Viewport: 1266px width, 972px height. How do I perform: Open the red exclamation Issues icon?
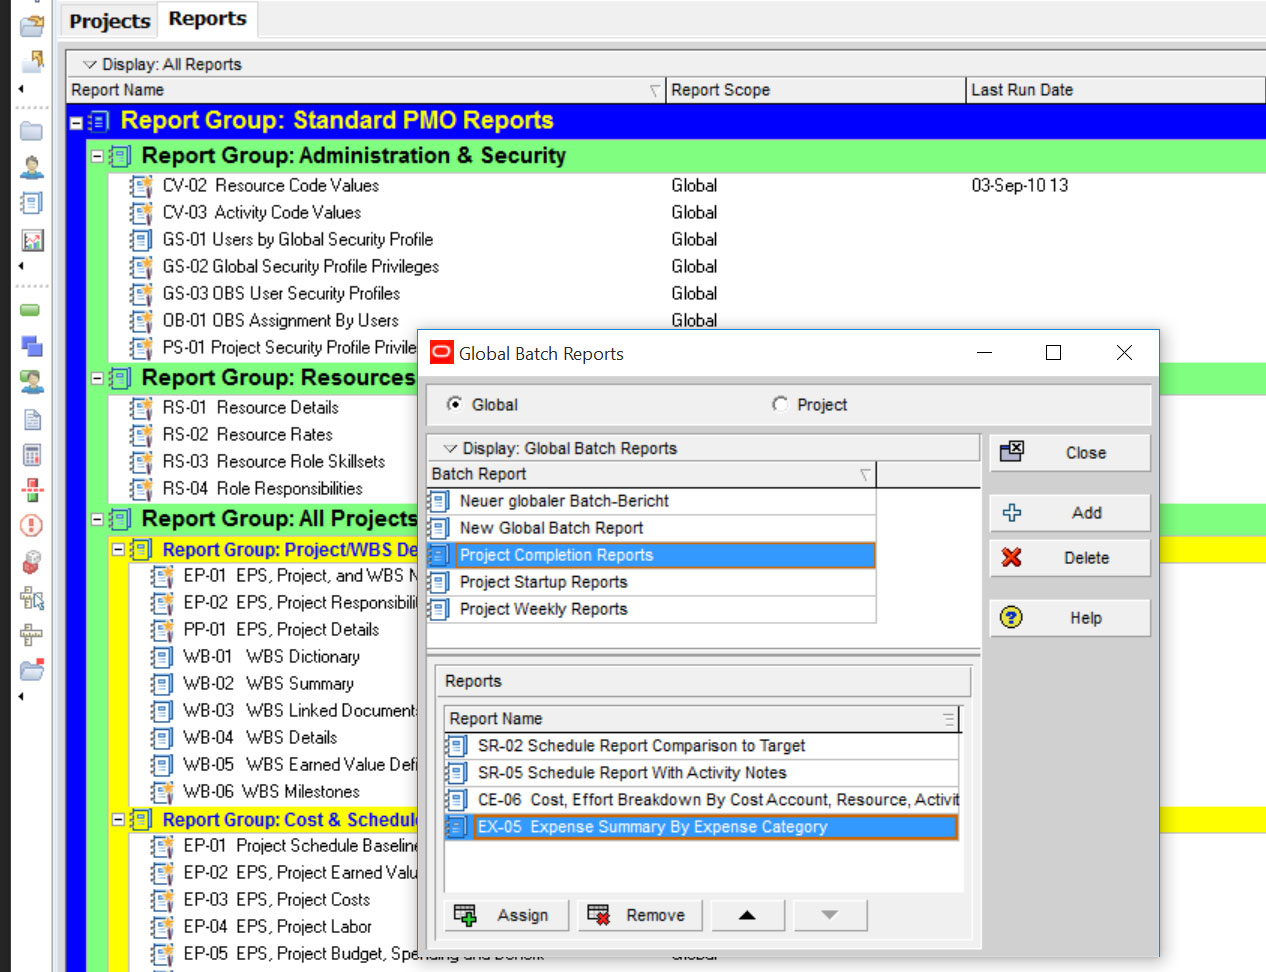[x=32, y=526]
